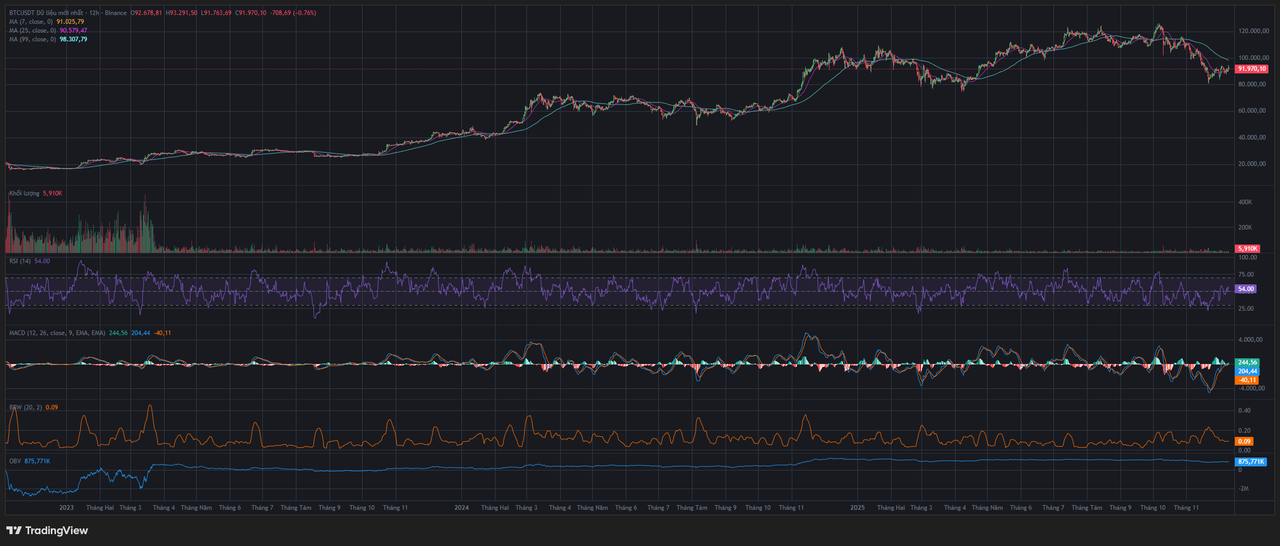Click the 2024 year label on time axis
The image size is (1280, 546).
(x=462, y=508)
